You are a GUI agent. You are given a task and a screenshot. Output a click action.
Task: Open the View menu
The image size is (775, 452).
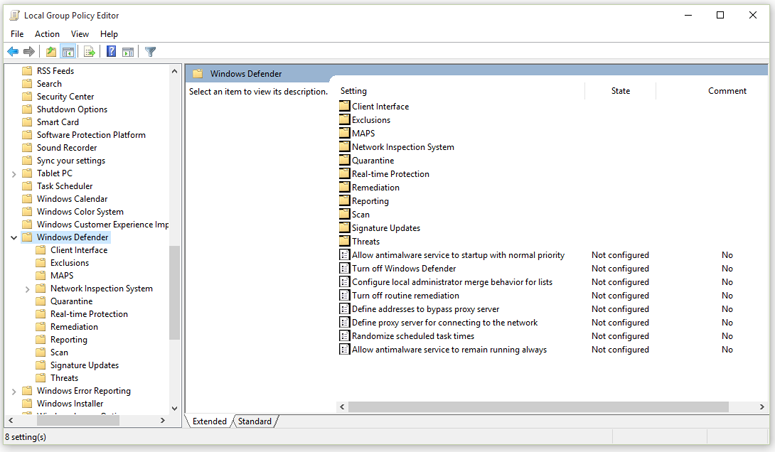coord(80,34)
